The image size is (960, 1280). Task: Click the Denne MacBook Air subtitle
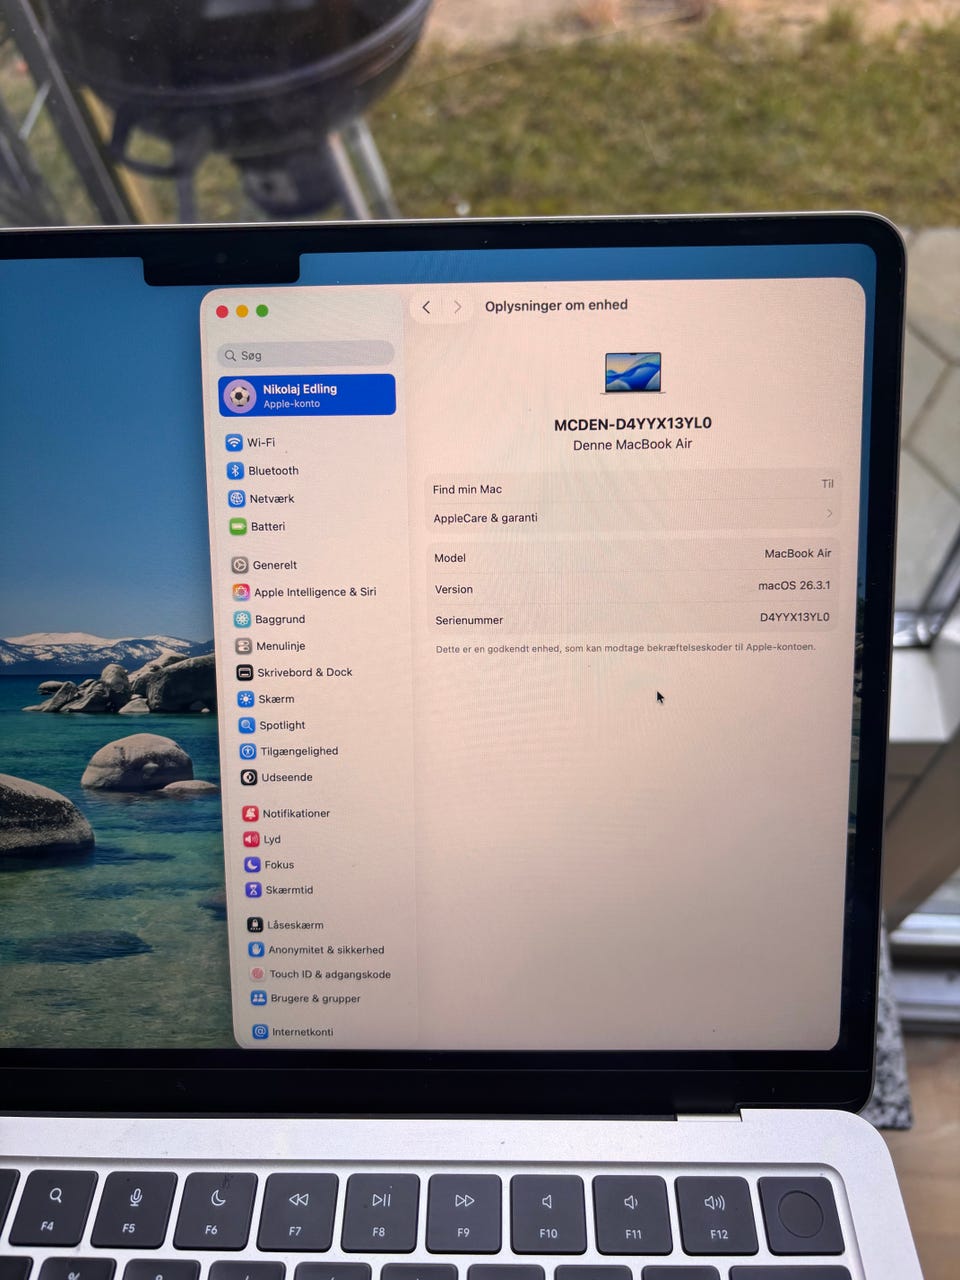[632, 444]
